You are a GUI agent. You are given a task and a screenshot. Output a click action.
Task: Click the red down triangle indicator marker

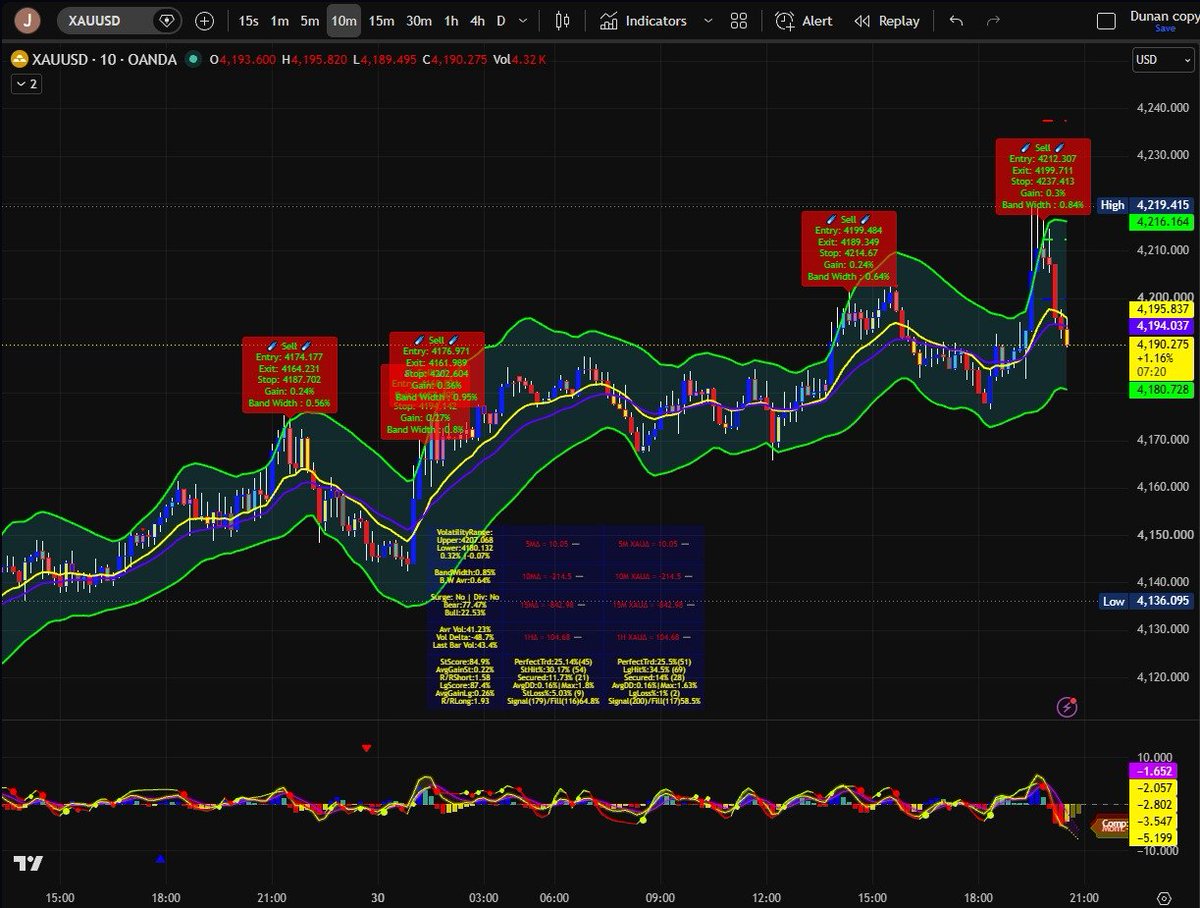pyautogui.click(x=367, y=748)
